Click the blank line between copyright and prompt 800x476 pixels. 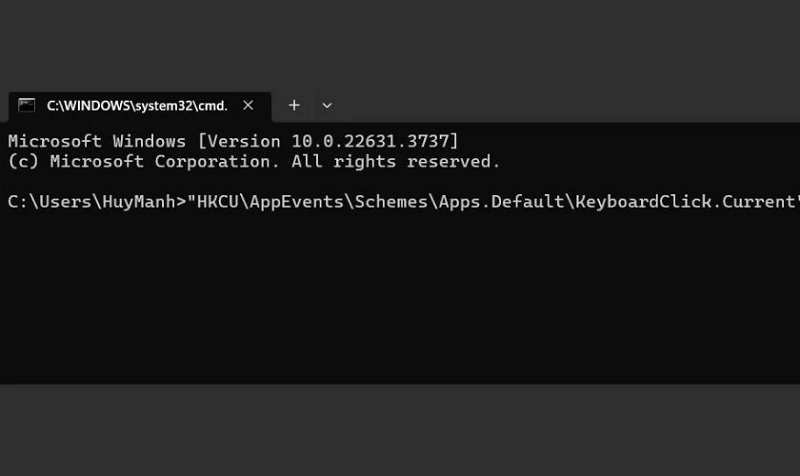tap(300, 182)
